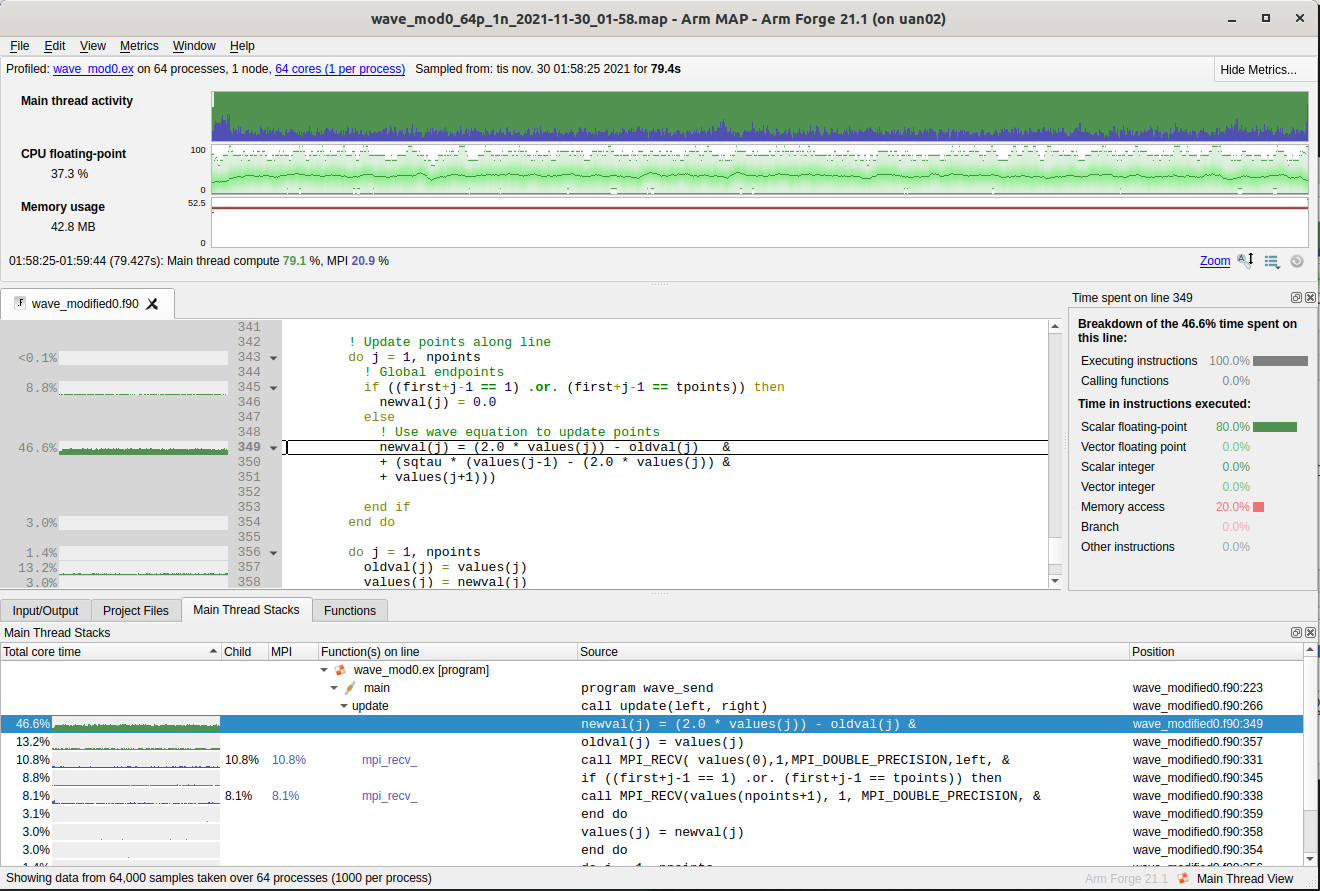This screenshot has height=891, width=1320.
Task: Undock the Main Thread Stacks panel
Action: click(x=1296, y=633)
